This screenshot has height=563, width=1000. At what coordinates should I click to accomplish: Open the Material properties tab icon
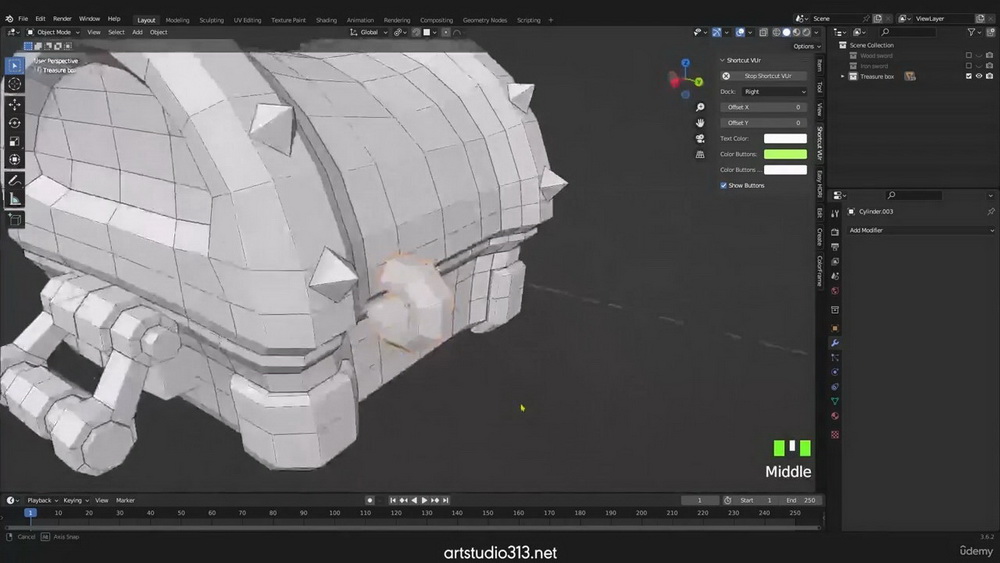[x=835, y=416]
